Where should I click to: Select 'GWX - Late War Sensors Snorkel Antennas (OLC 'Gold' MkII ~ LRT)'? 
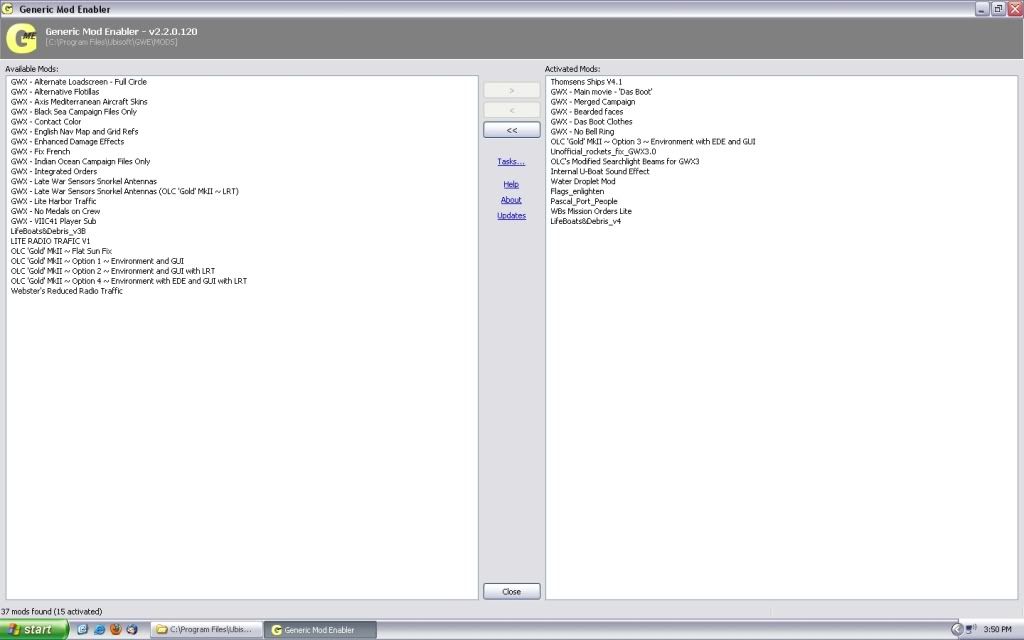coord(125,191)
